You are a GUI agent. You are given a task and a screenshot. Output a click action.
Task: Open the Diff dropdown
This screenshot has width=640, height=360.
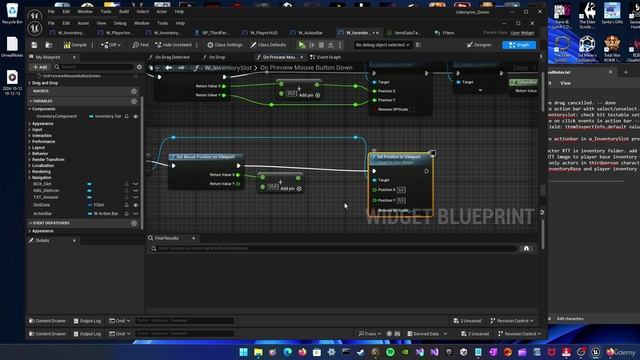click(x=111, y=45)
